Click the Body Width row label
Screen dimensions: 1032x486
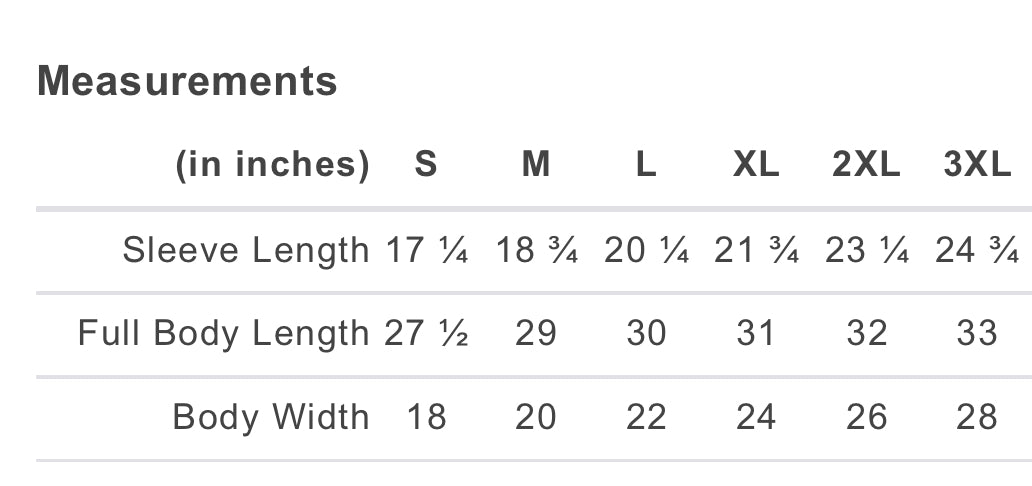[x=271, y=418]
